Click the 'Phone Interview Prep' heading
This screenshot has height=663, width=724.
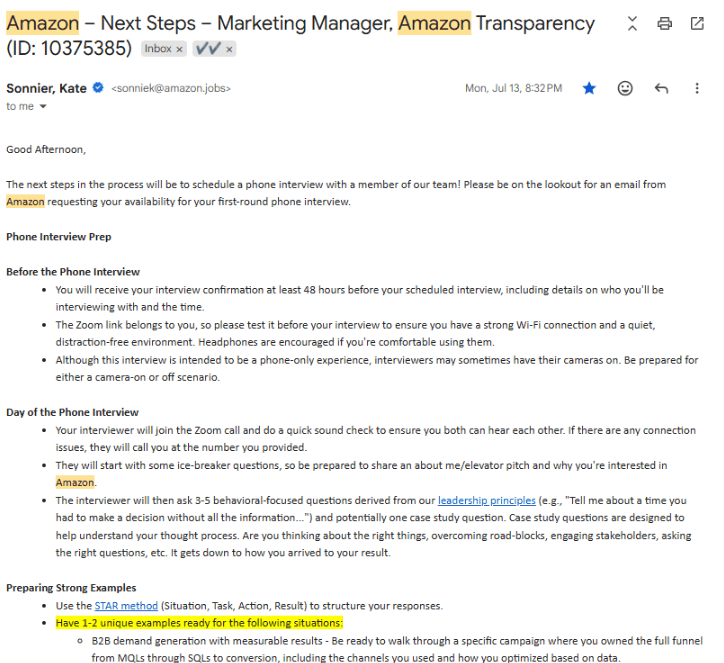tap(59, 237)
